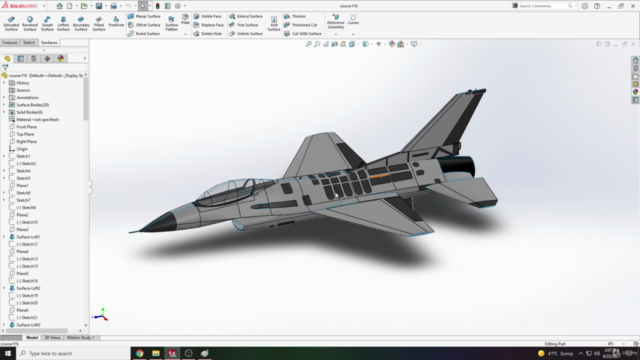Open Chrome from the taskbar
This screenshot has height=360, width=640.
(x=140, y=353)
